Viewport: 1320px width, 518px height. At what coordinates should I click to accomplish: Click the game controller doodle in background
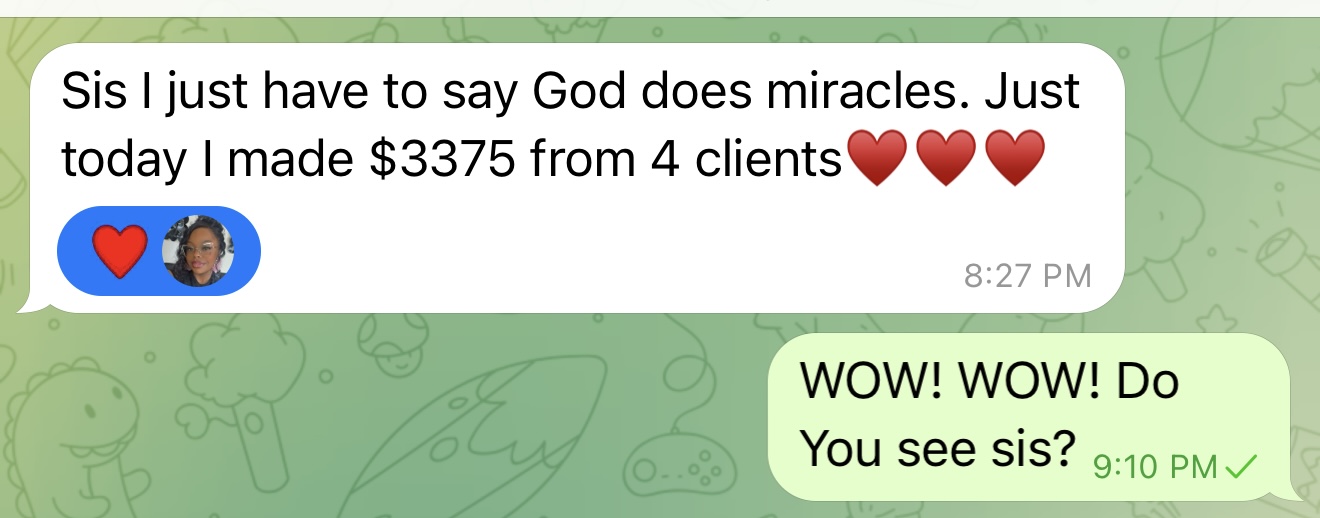(678, 463)
